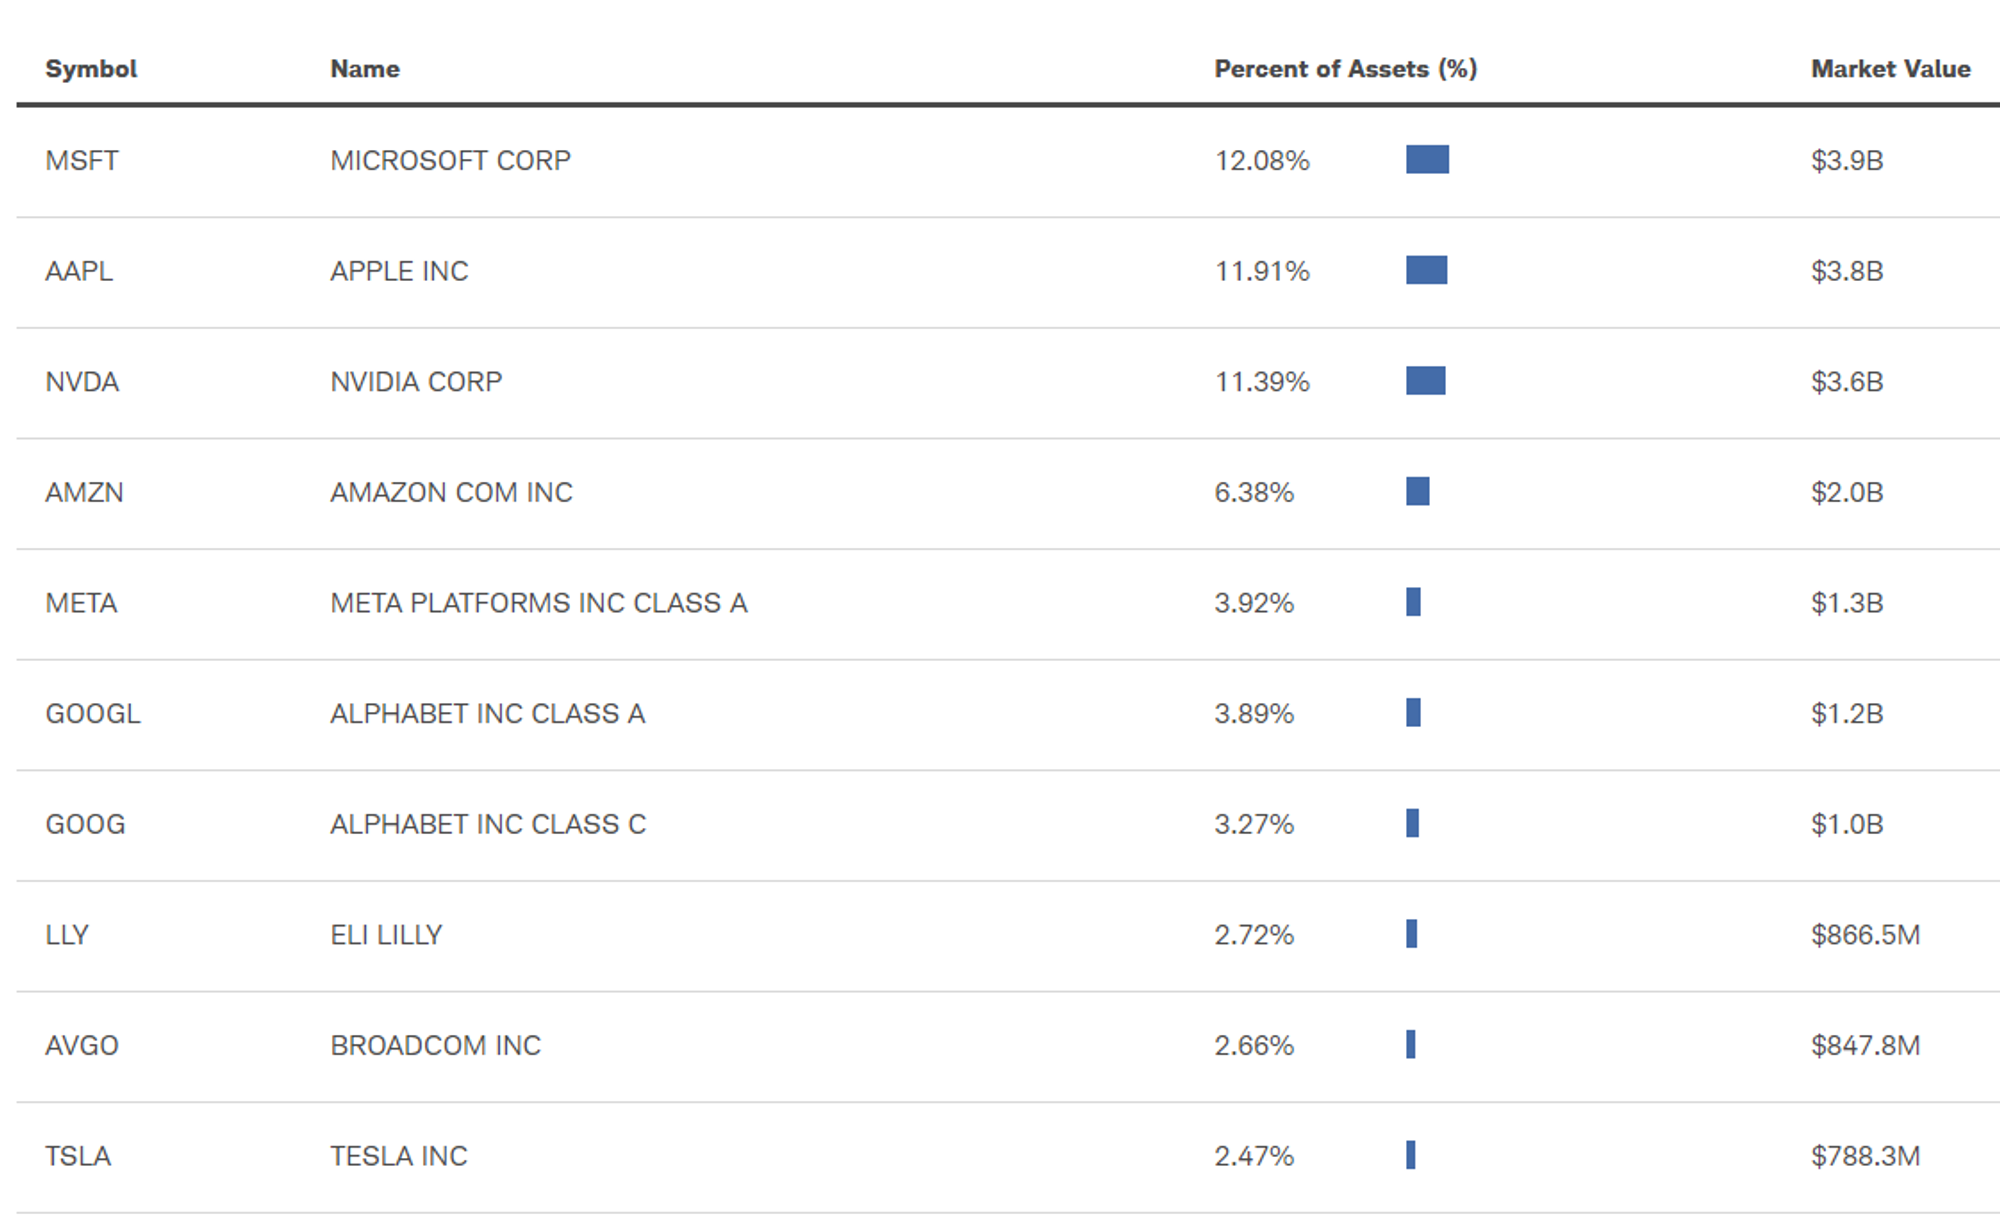Viewport: 2000px width, 1222px height.
Task: Click the $866.5M market value
Action: click(1865, 935)
